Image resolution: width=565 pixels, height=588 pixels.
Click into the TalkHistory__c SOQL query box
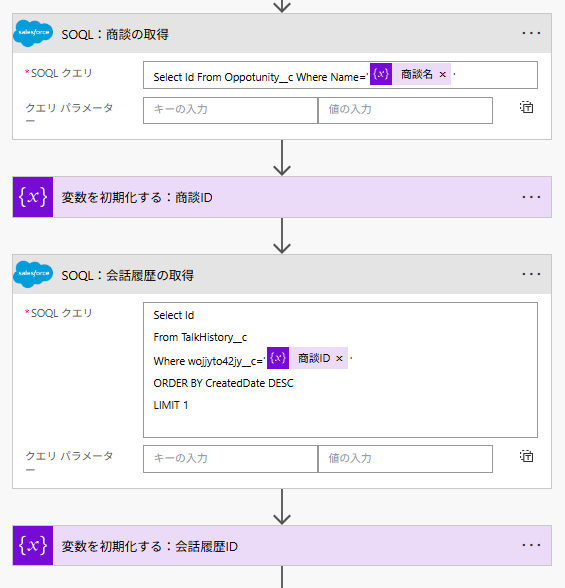tap(340, 370)
